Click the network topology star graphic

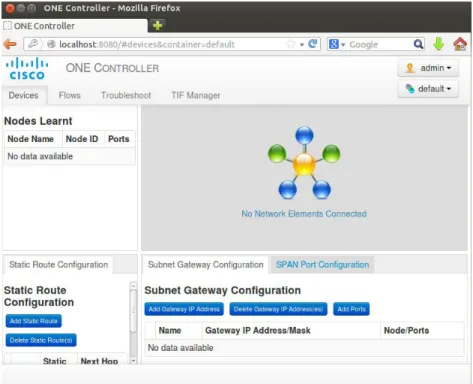point(304,163)
